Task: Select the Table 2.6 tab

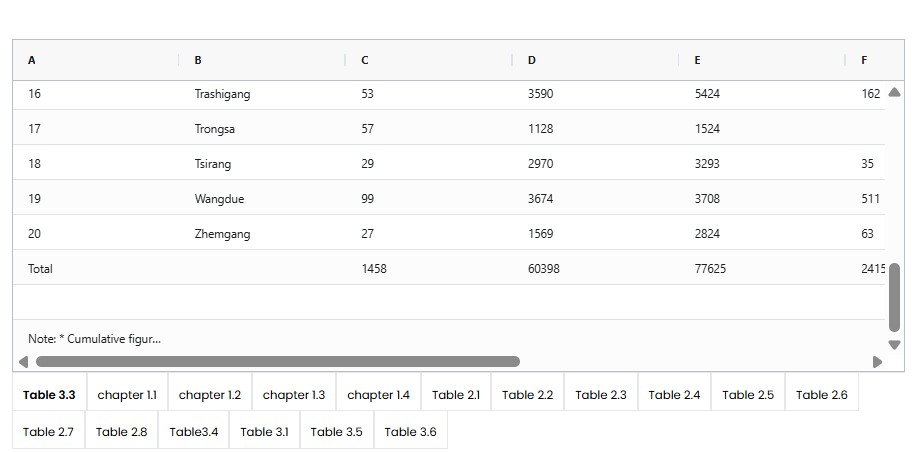Action: (821, 395)
